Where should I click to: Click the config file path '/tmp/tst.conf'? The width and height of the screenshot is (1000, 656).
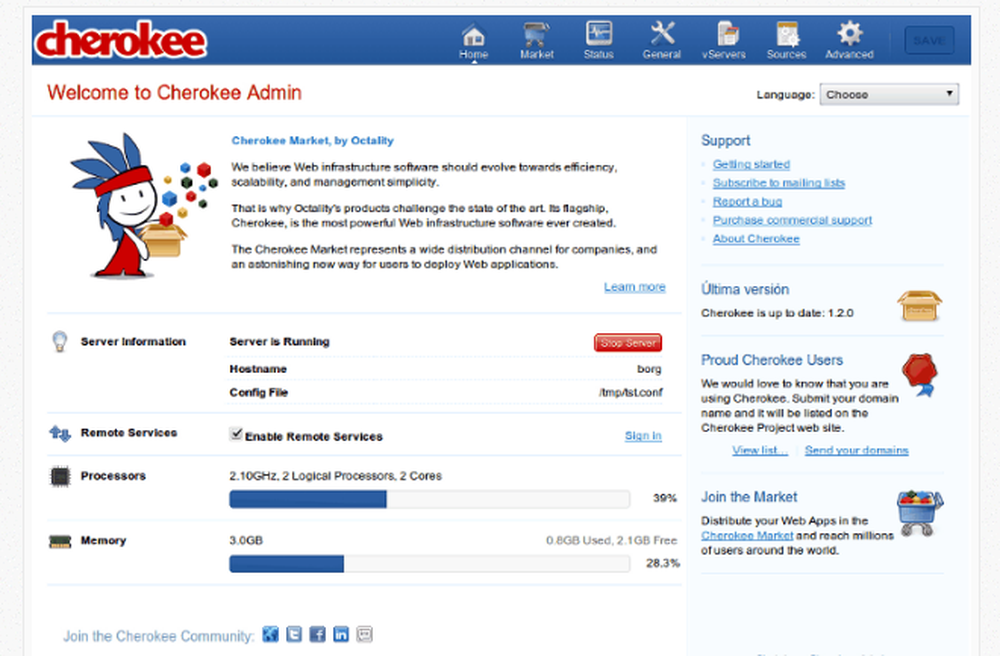[x=630, y=393]
